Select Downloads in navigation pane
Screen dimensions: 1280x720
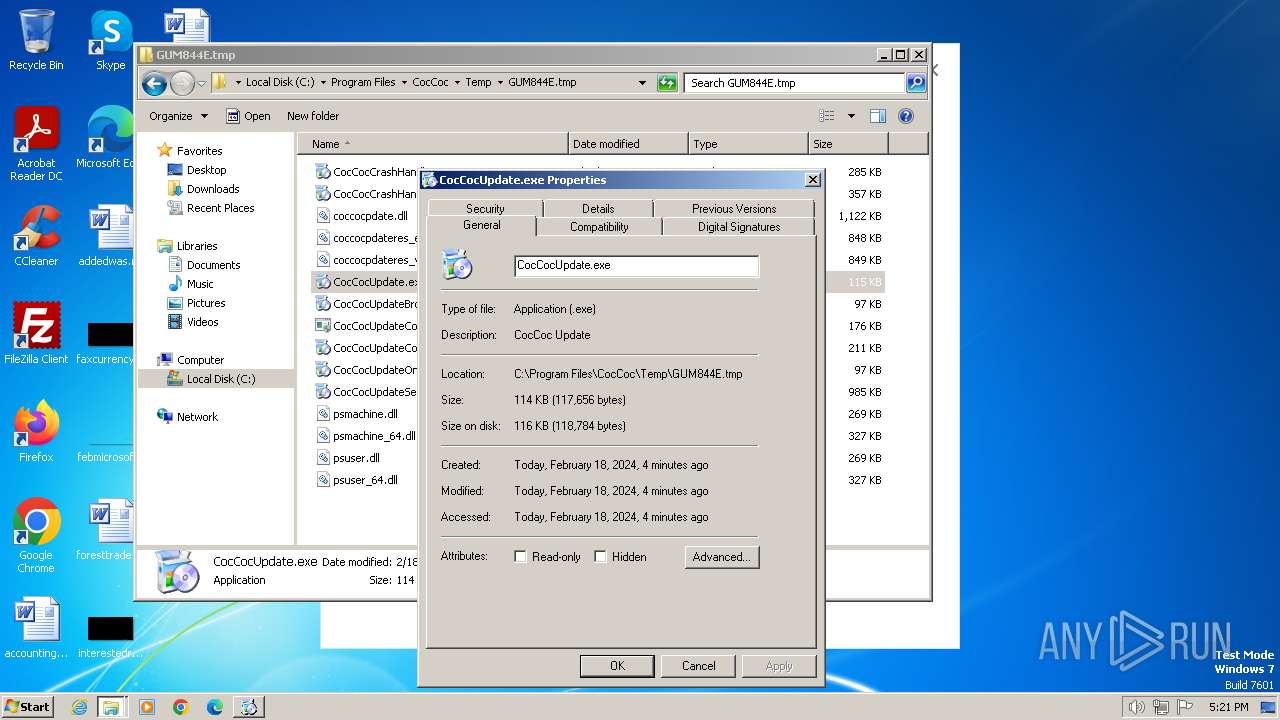pos(213,189)
